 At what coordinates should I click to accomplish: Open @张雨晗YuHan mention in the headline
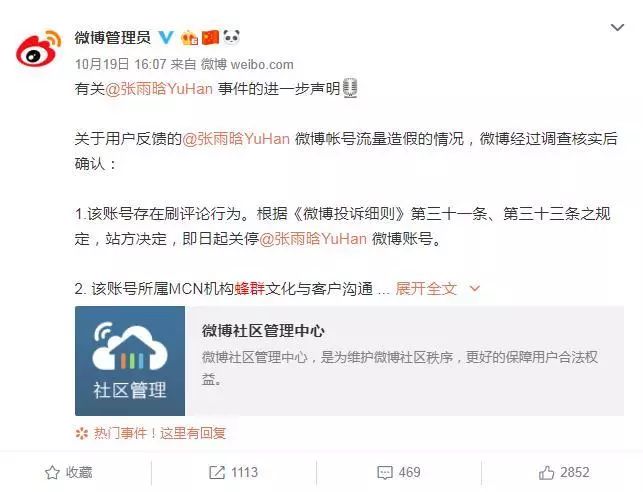click(159, 89)
